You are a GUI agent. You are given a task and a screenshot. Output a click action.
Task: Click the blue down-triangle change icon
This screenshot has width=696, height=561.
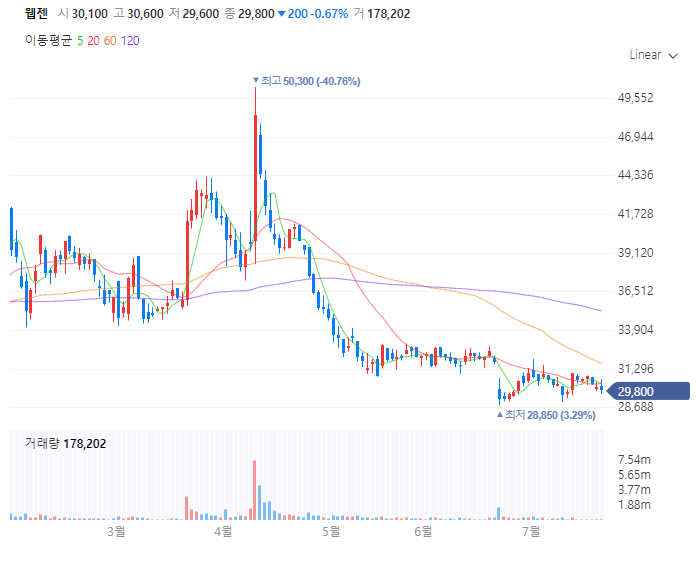281,14
